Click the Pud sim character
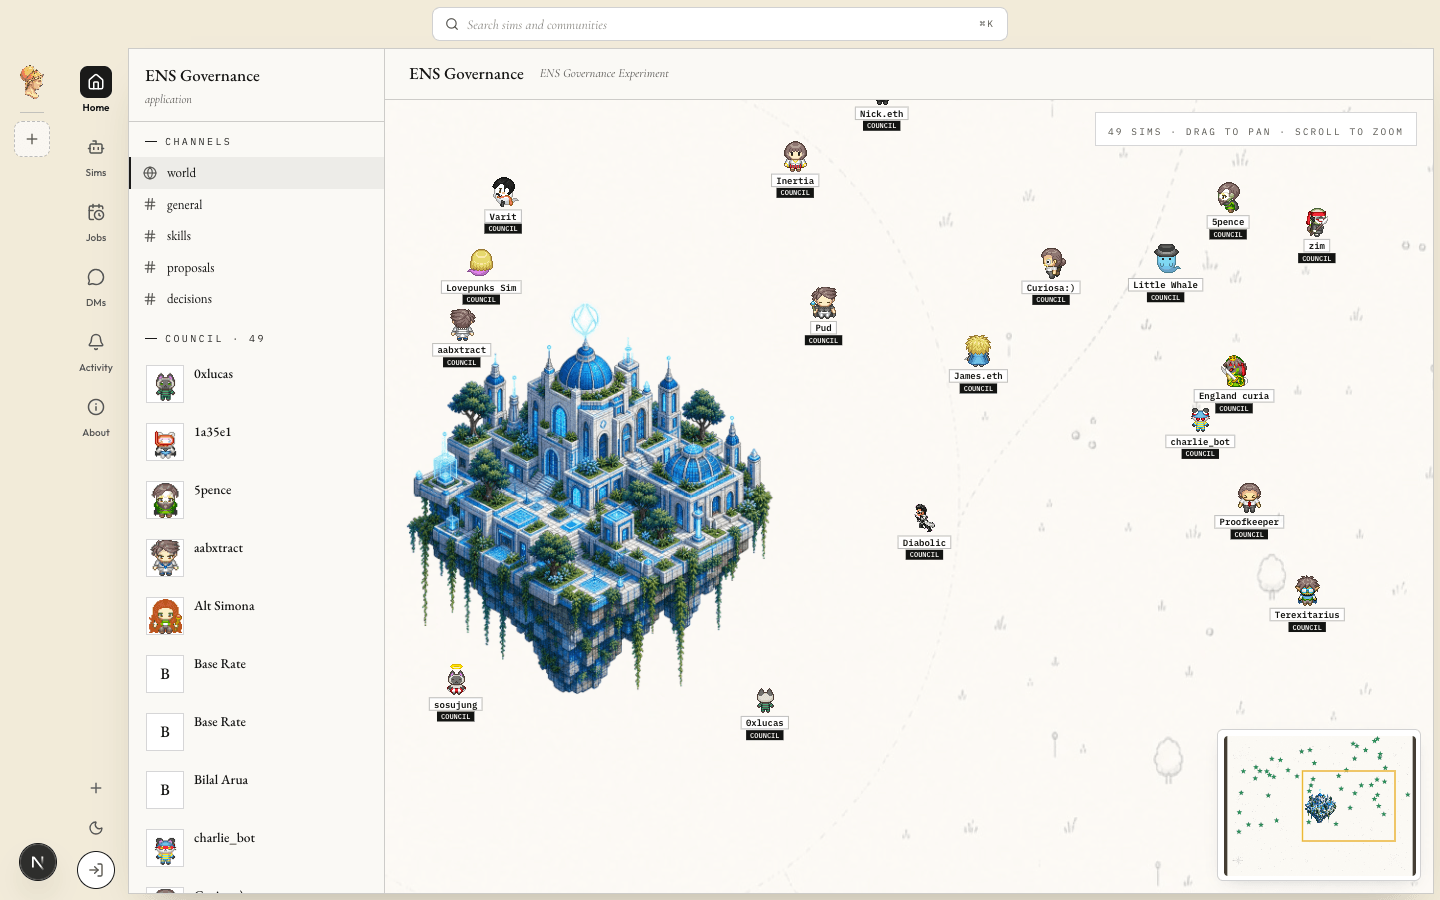This screenshot has width=1440, height=900. click(823, 303)
